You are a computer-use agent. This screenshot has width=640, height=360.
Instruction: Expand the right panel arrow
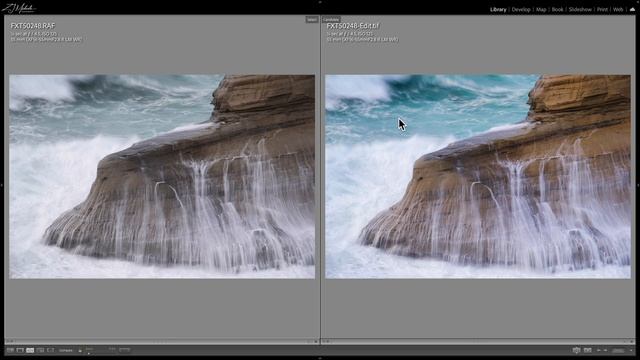click(638, 185)
